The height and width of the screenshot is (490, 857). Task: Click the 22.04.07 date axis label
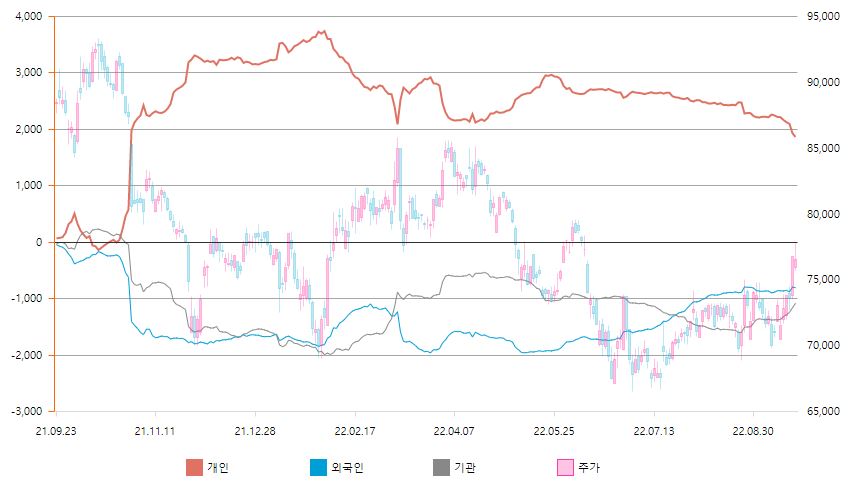coord(454,430)
